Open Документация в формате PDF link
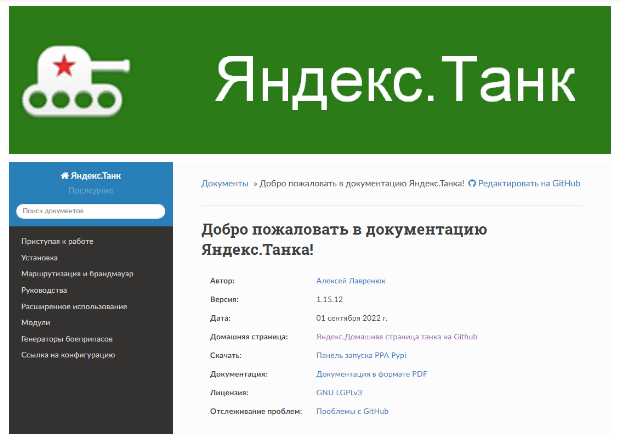The image size is (622, 440). coord(372,374)
